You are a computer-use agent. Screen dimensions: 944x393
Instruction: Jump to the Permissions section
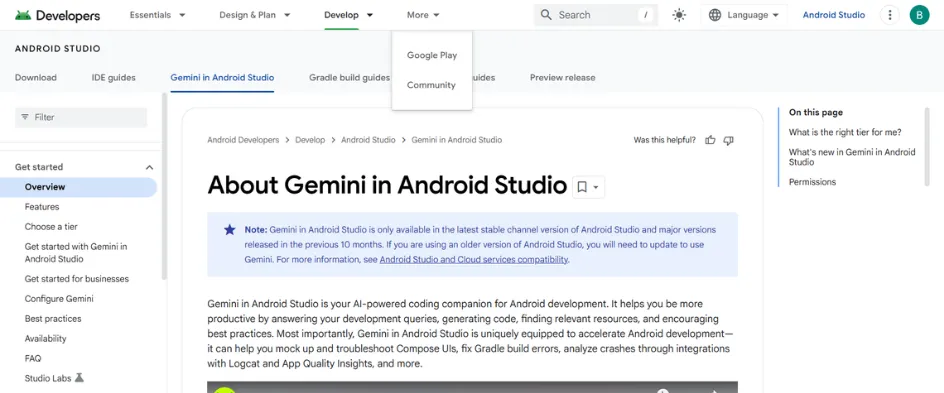point(812,182)
